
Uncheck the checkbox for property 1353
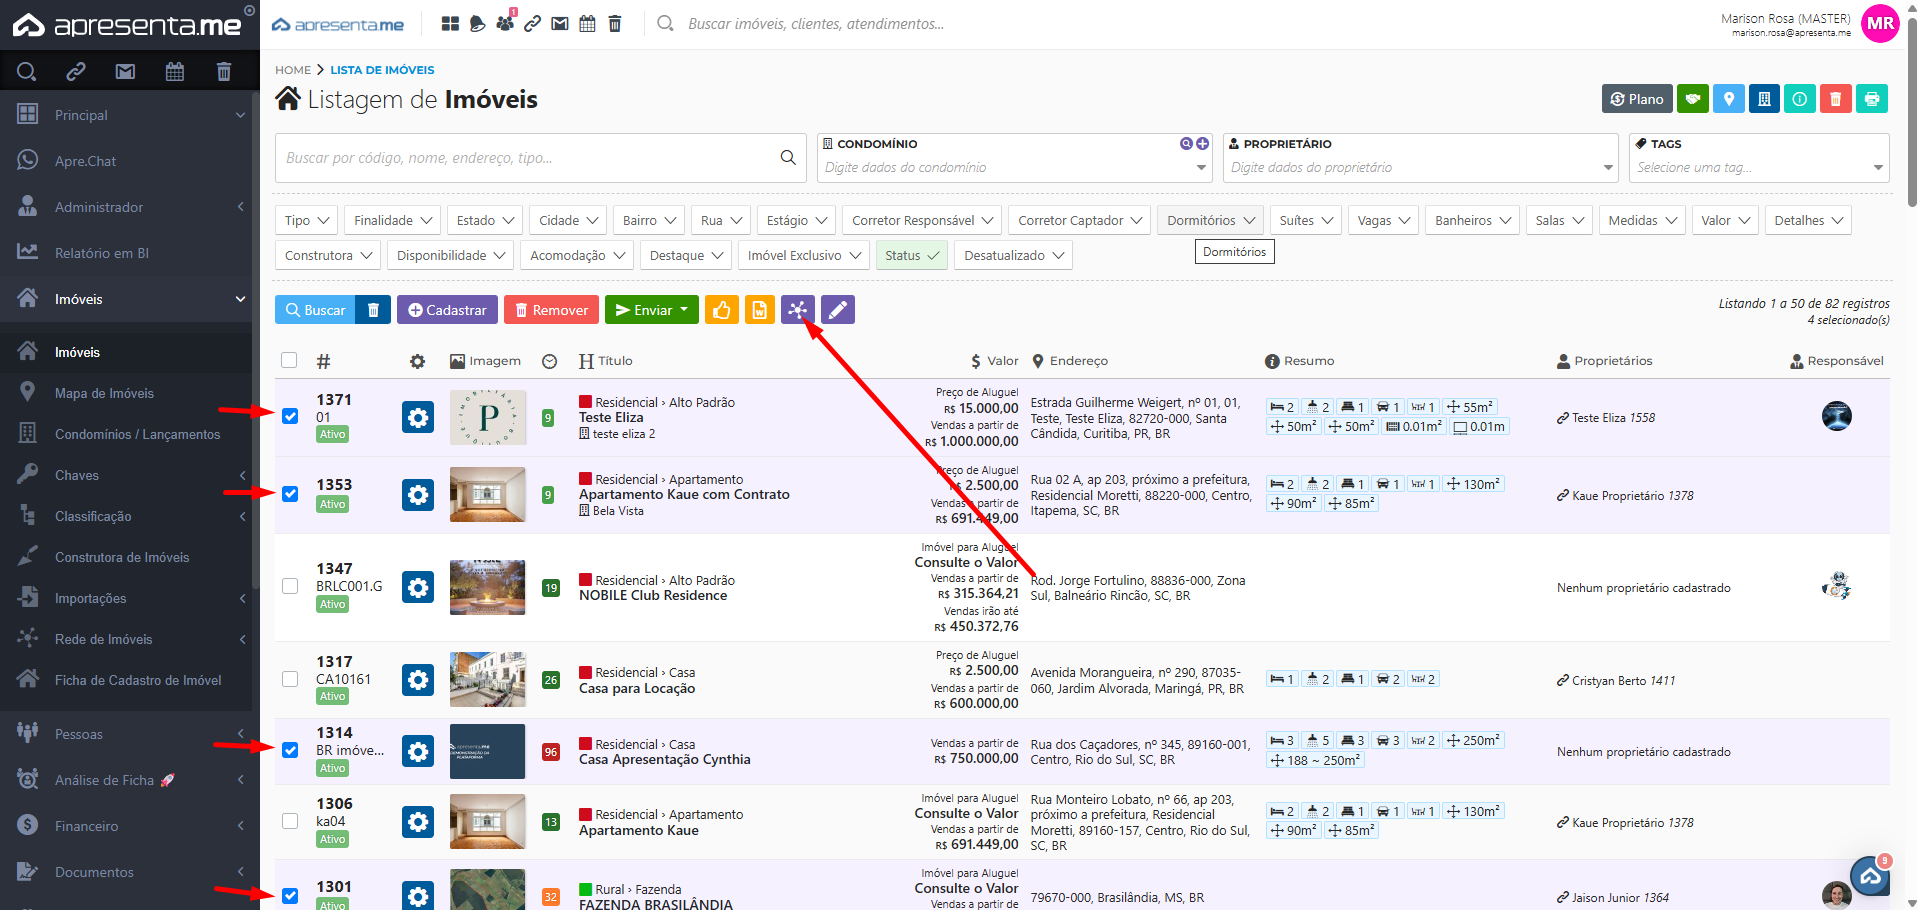tap(290, 494)
